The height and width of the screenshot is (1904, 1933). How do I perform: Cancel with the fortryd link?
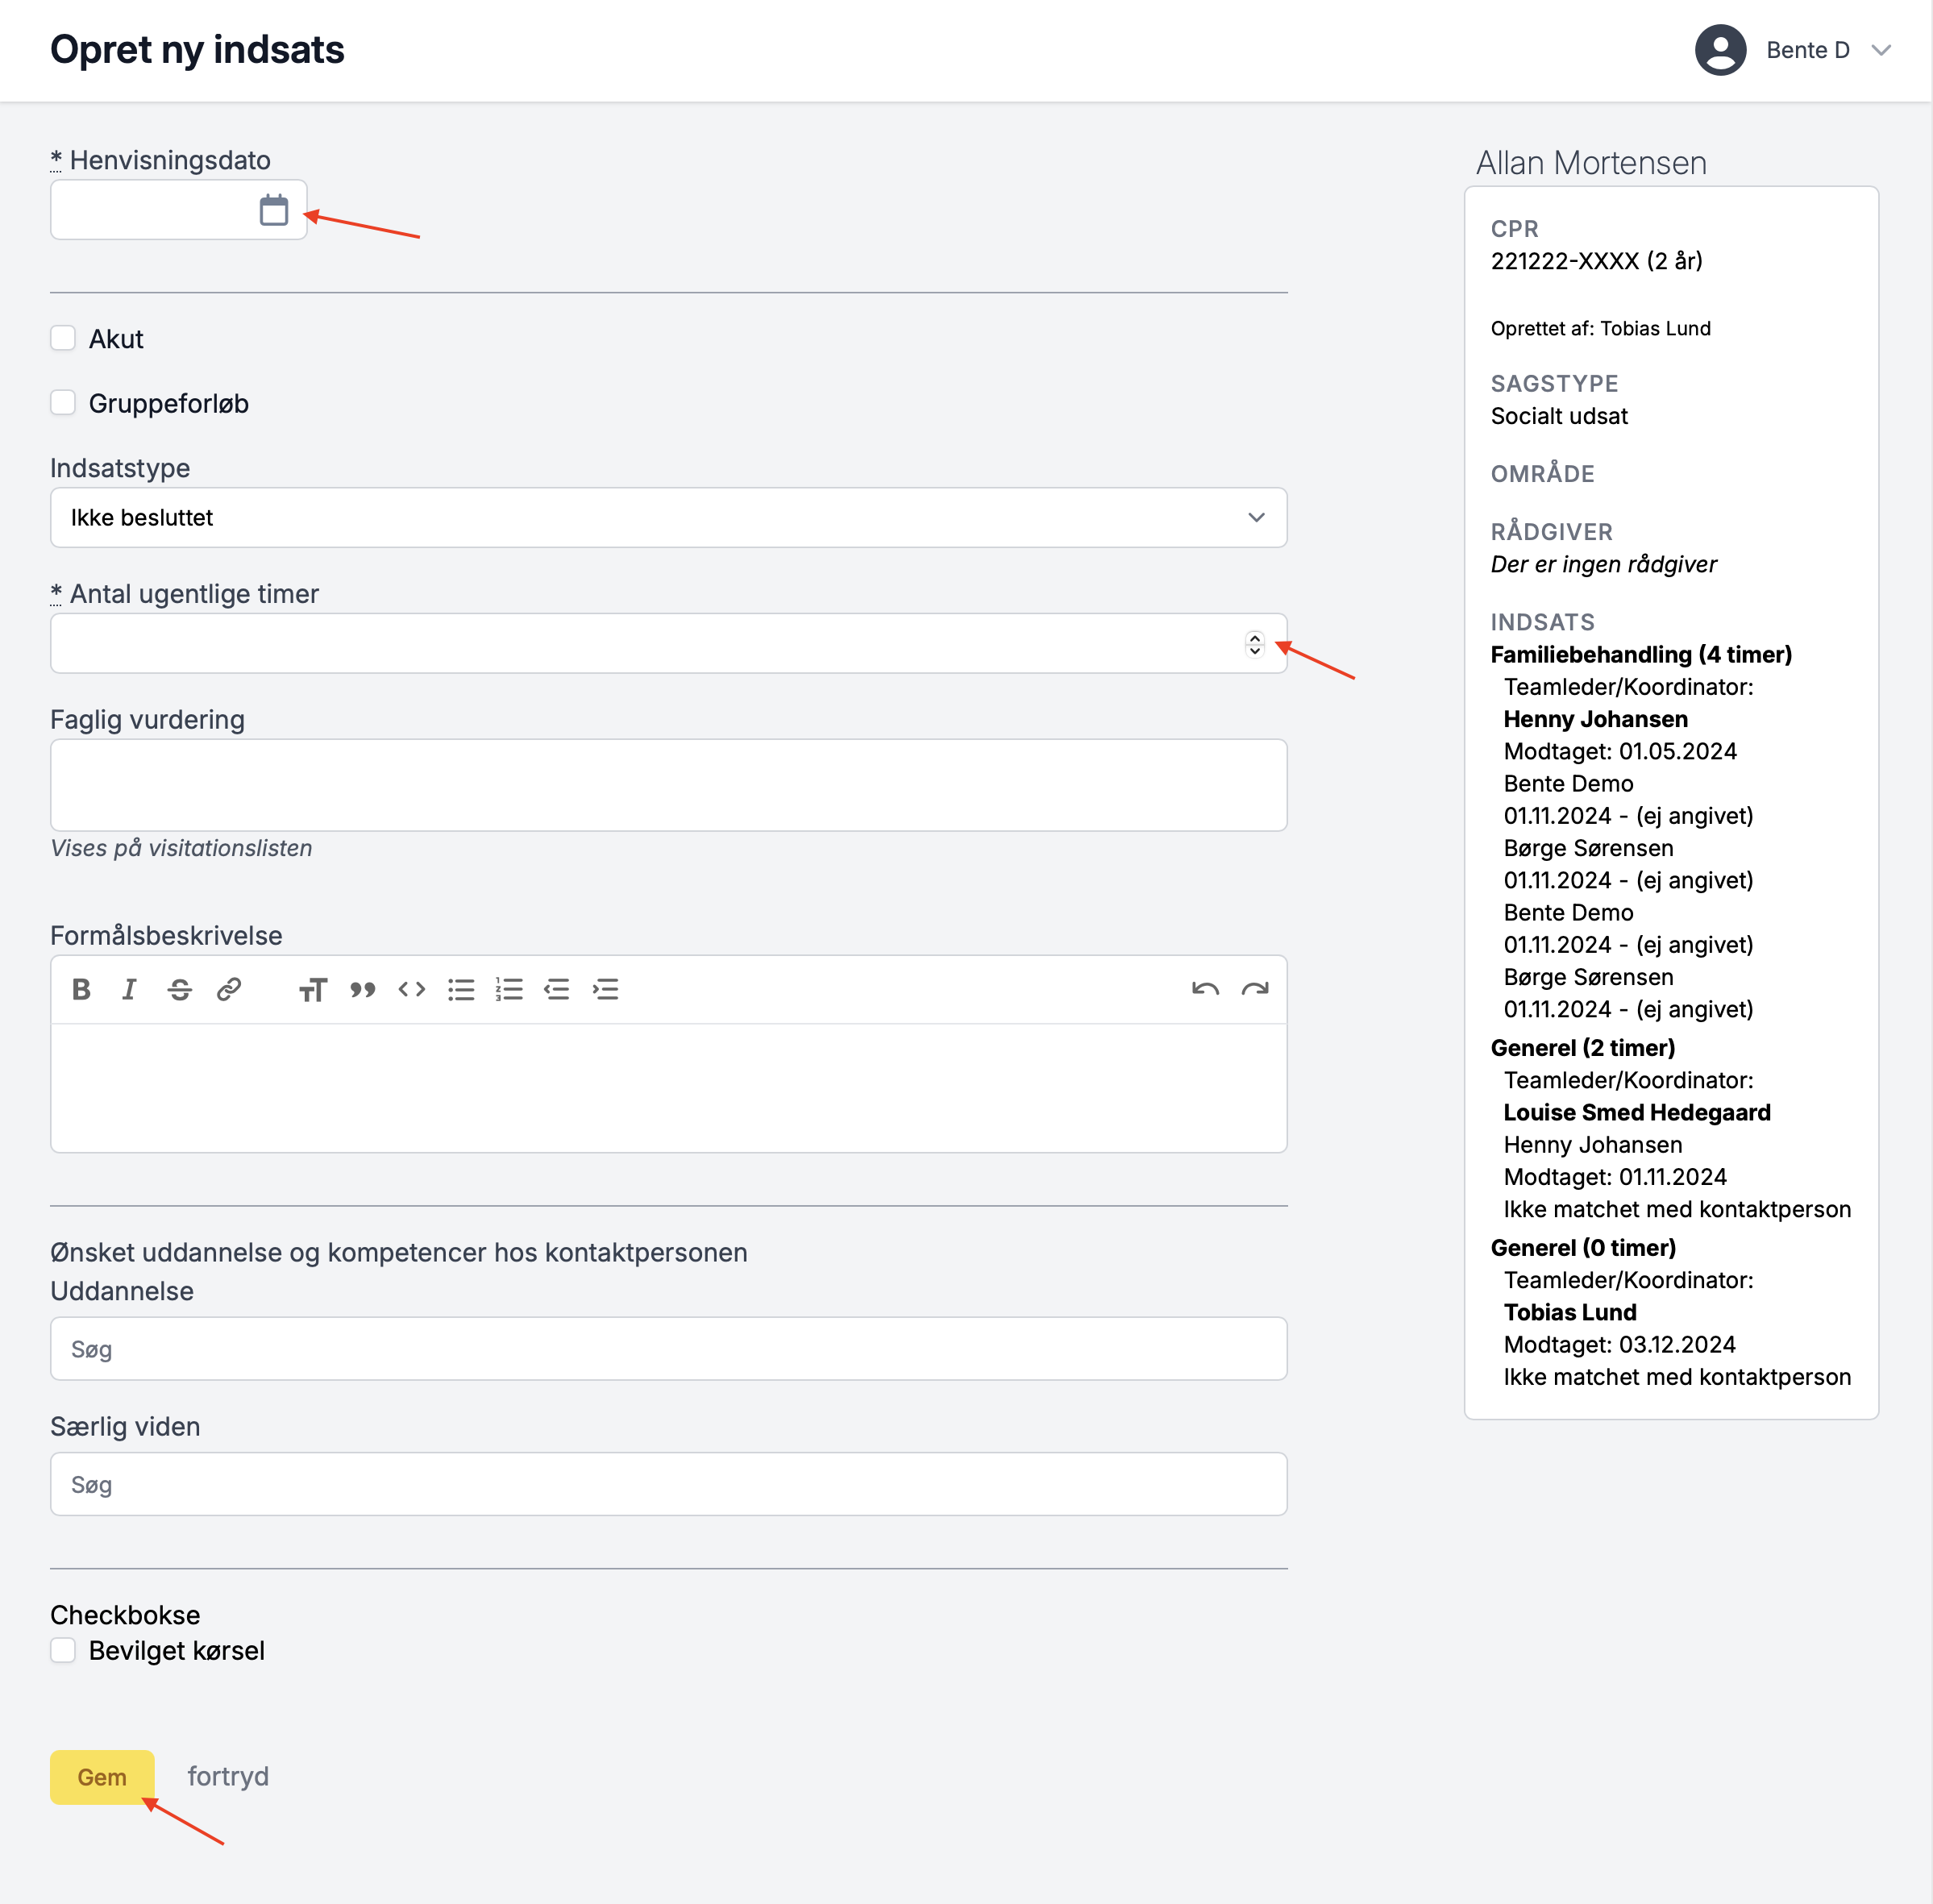point(228,1776)
